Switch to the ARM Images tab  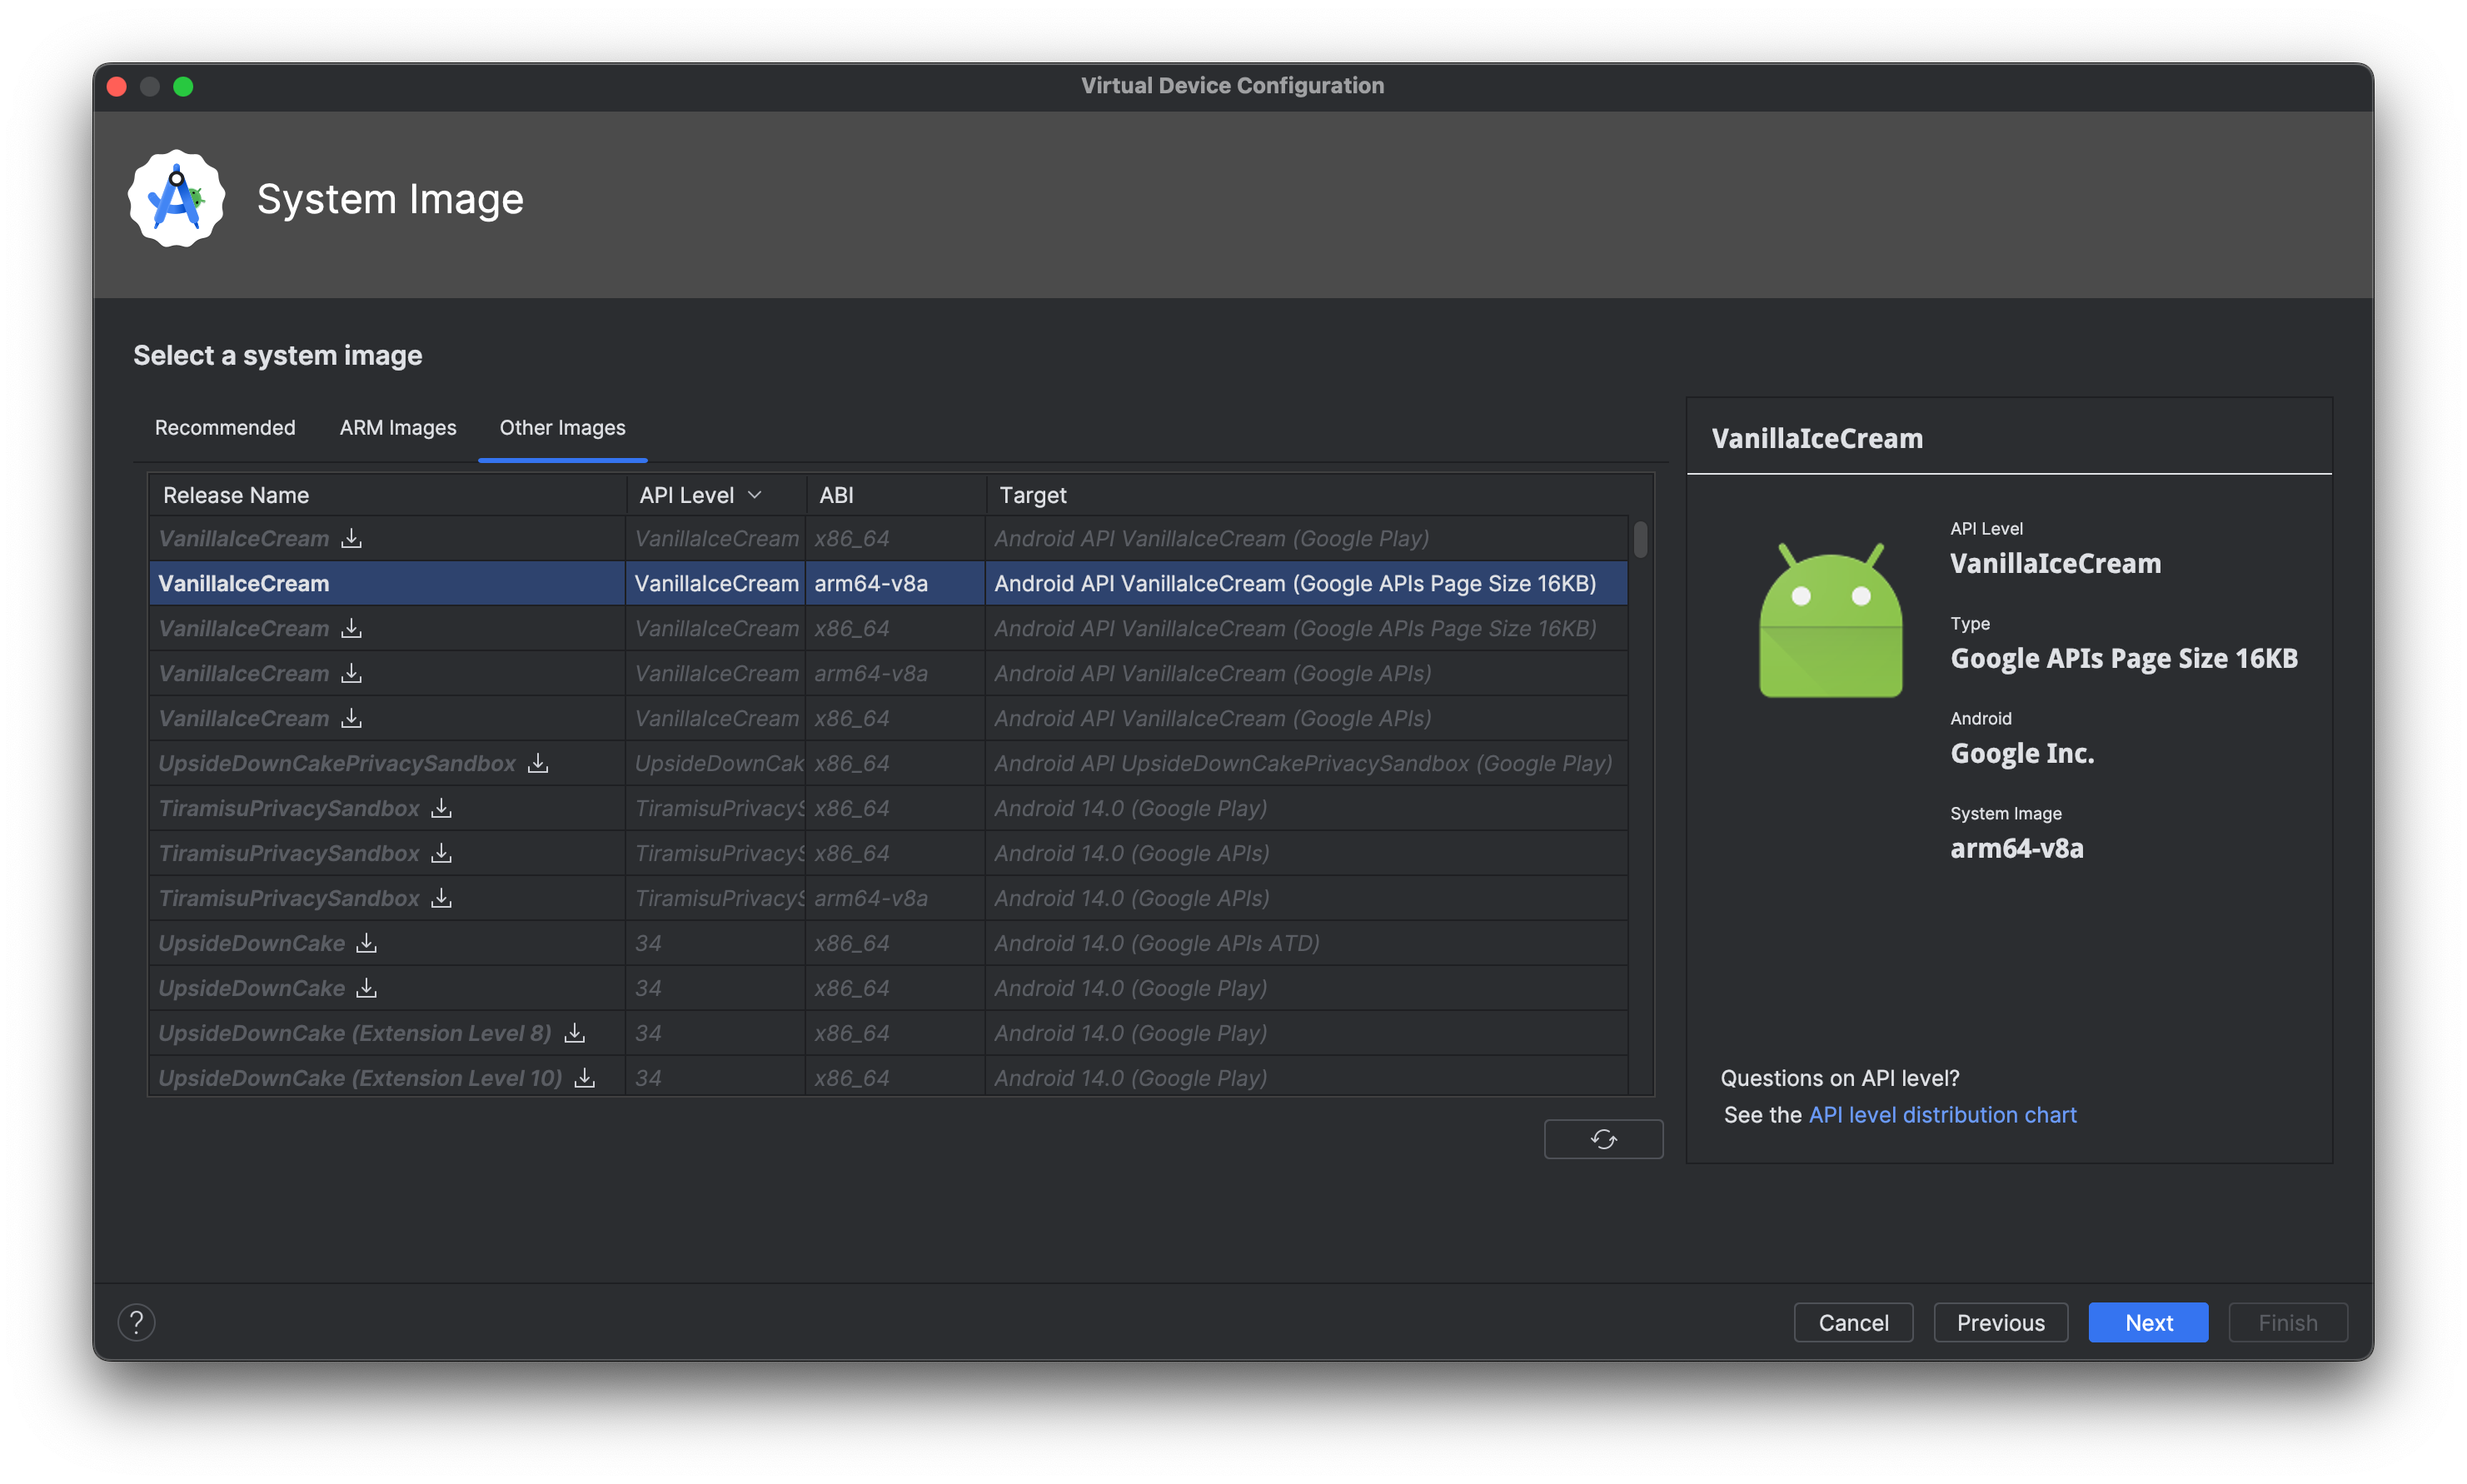click(396, 426)
